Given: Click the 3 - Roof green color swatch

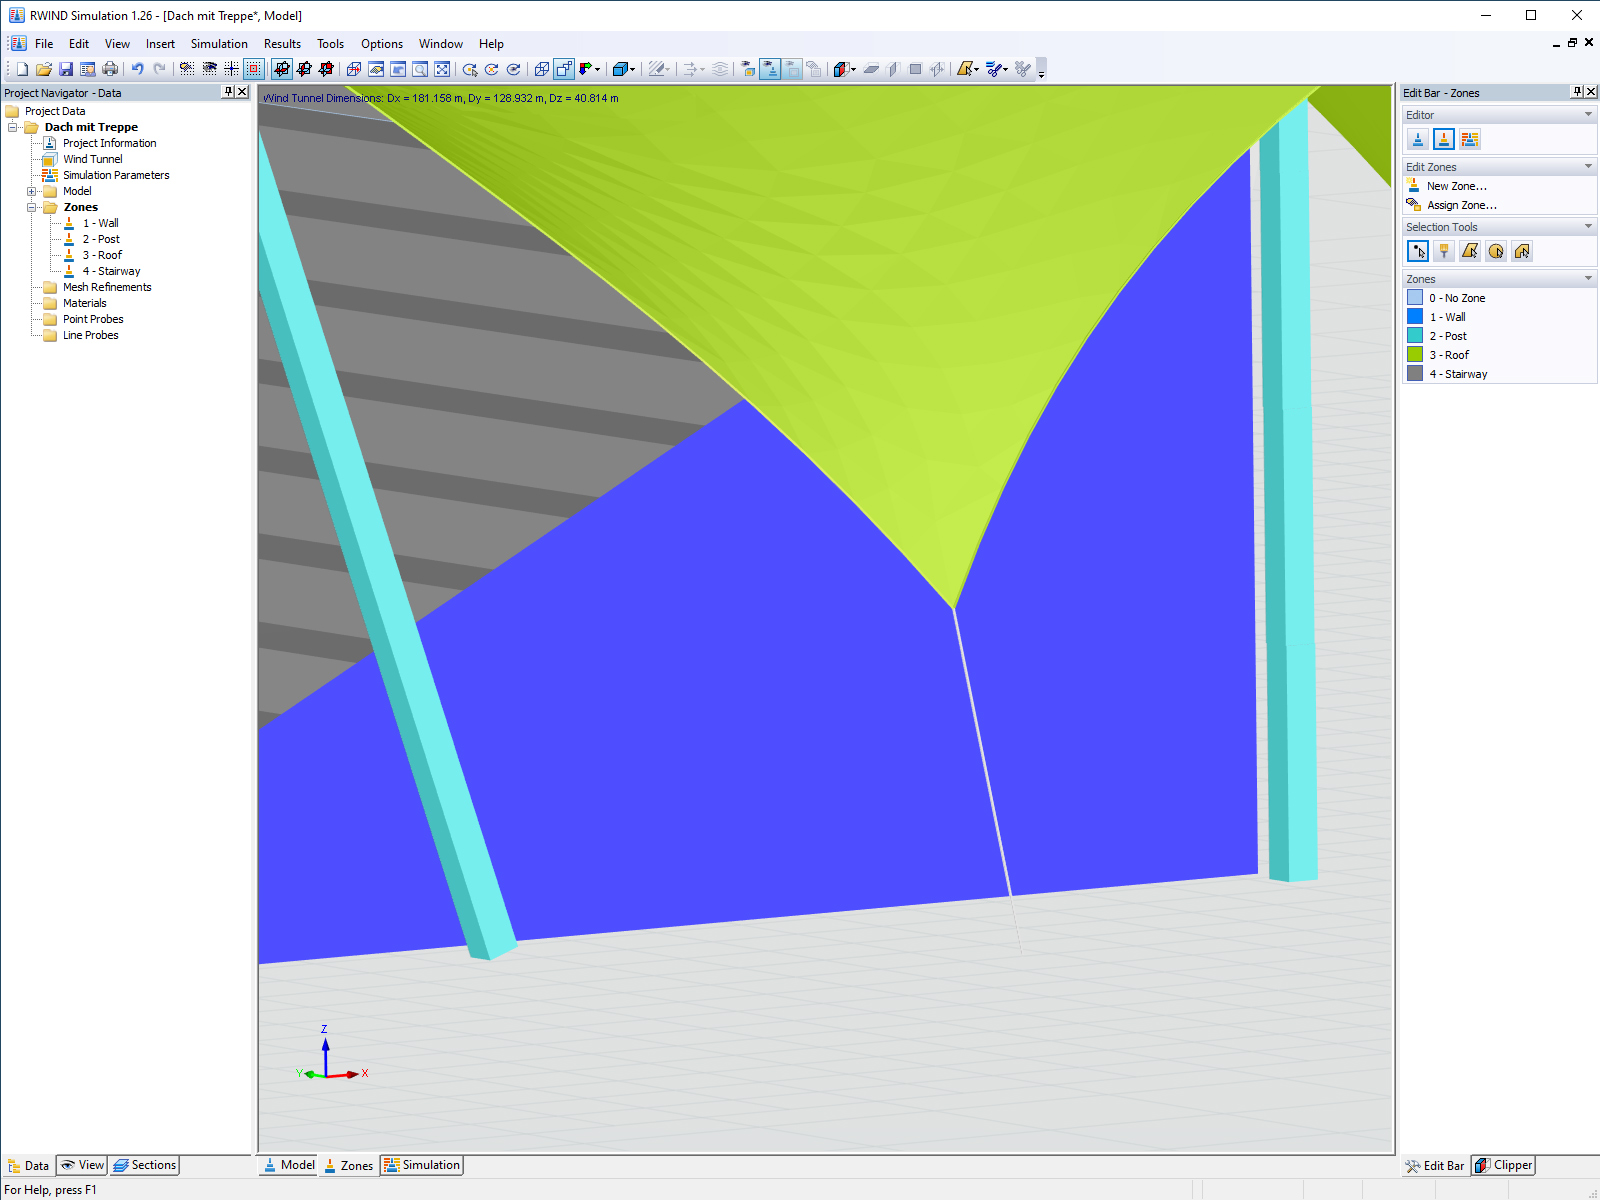Looking at the screenshot, I should tap(1415, 355).
